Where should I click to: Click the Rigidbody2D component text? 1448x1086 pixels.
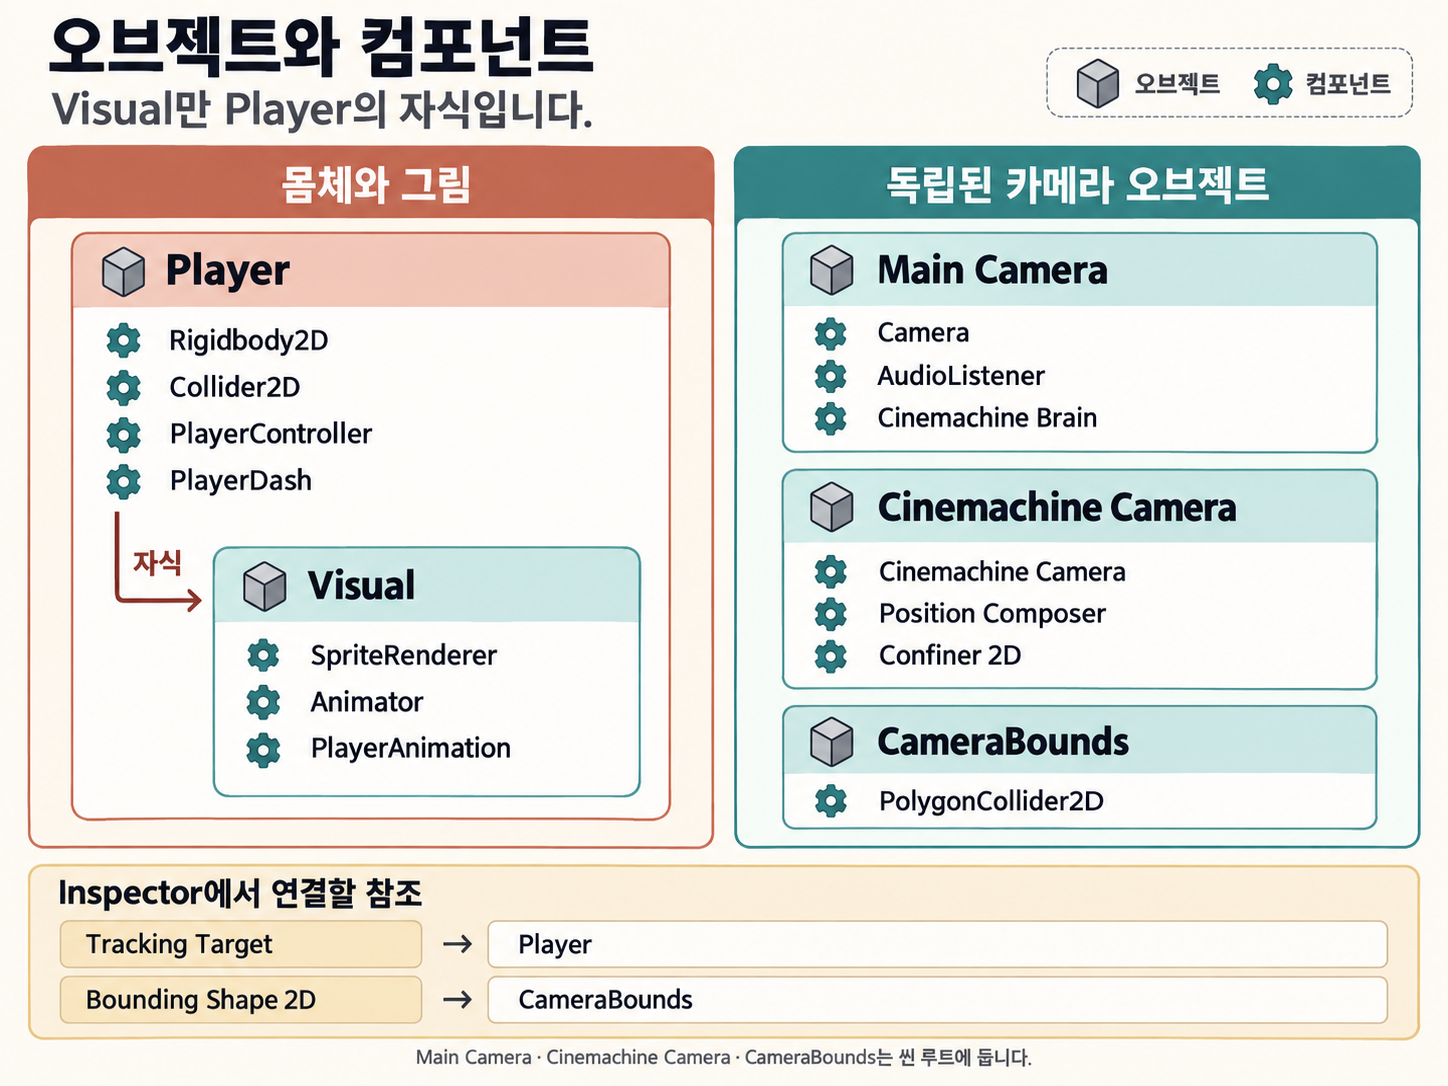249,341
